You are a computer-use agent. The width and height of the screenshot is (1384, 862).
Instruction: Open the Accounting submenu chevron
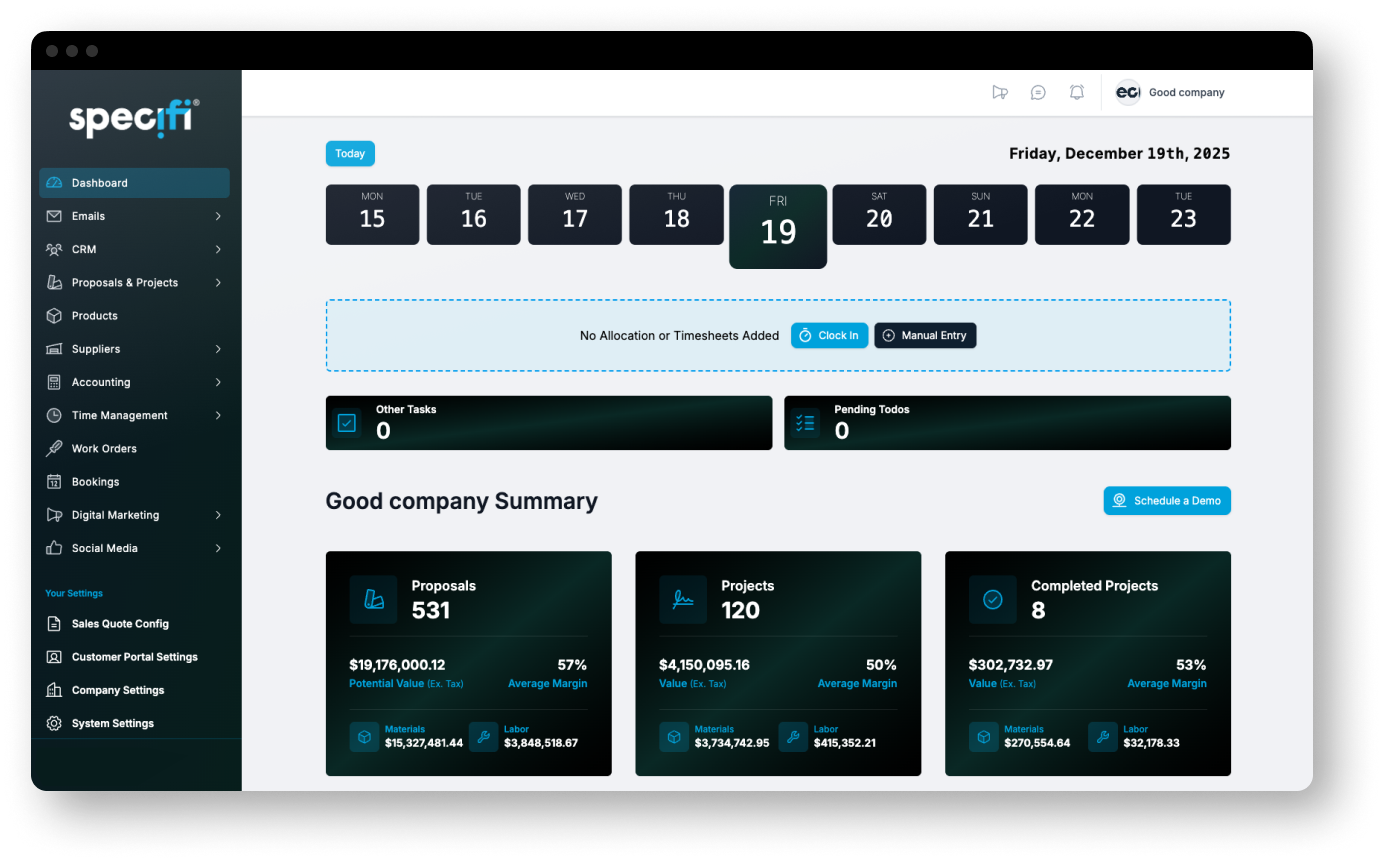[x=217, y=381]
